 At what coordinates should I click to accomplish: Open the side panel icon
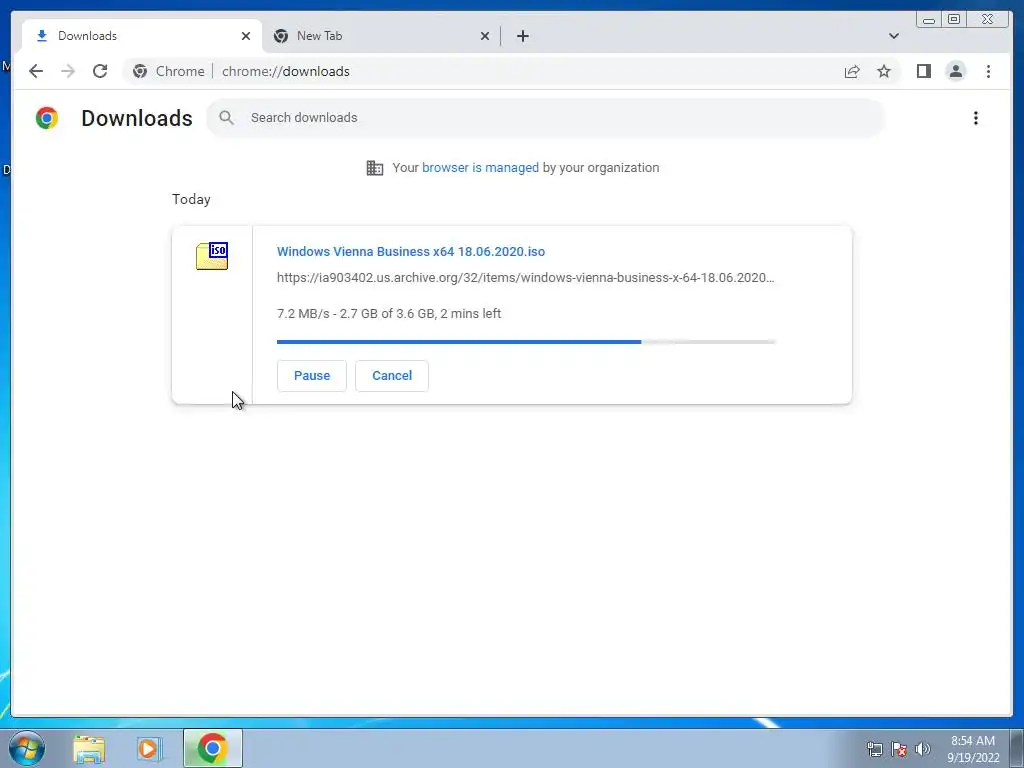click(x=923, y=71)
